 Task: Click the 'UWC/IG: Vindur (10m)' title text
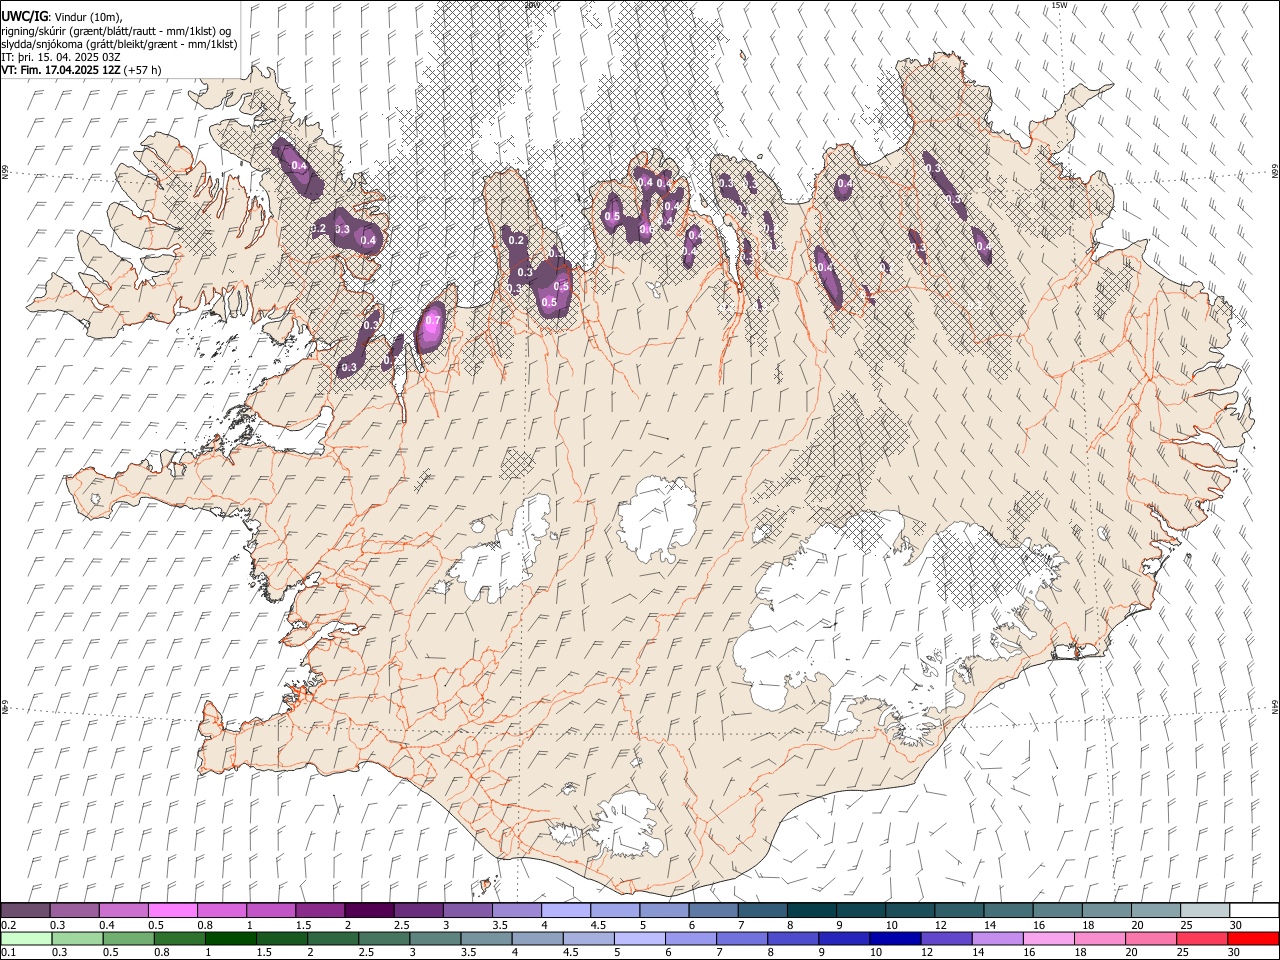click(x=62, y=17)
